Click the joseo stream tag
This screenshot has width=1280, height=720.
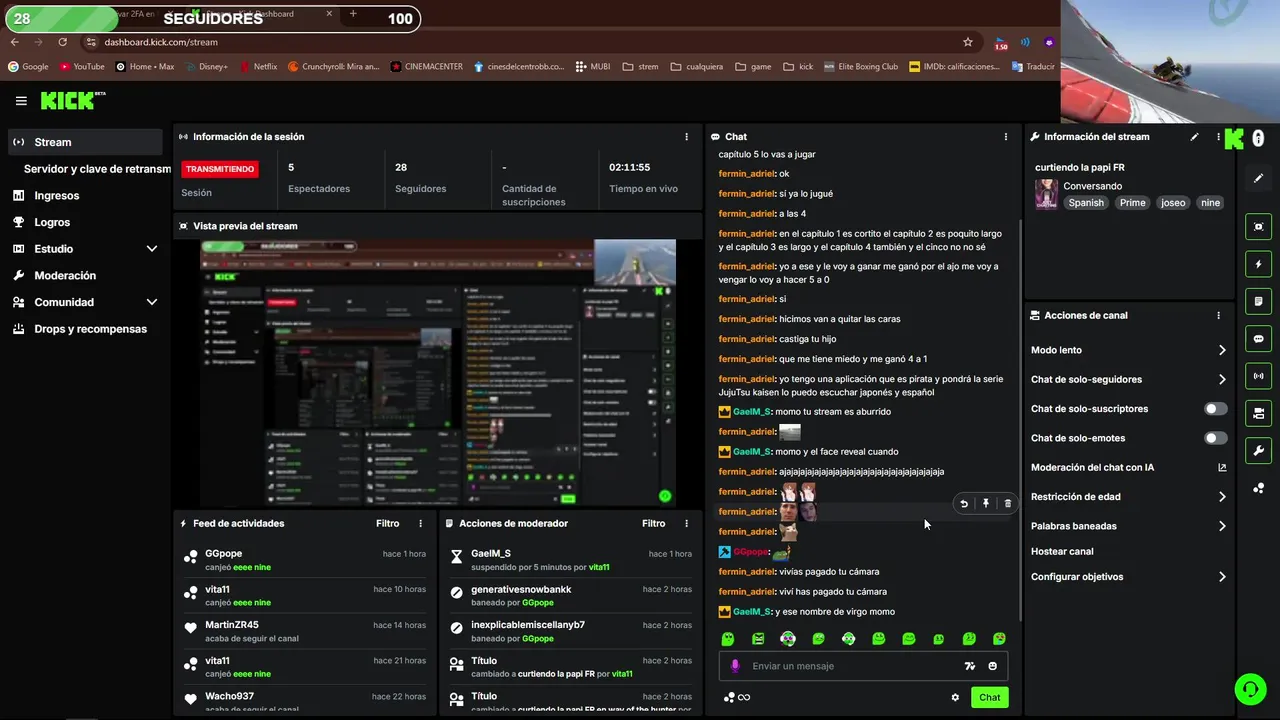(x=1173, y=203)
